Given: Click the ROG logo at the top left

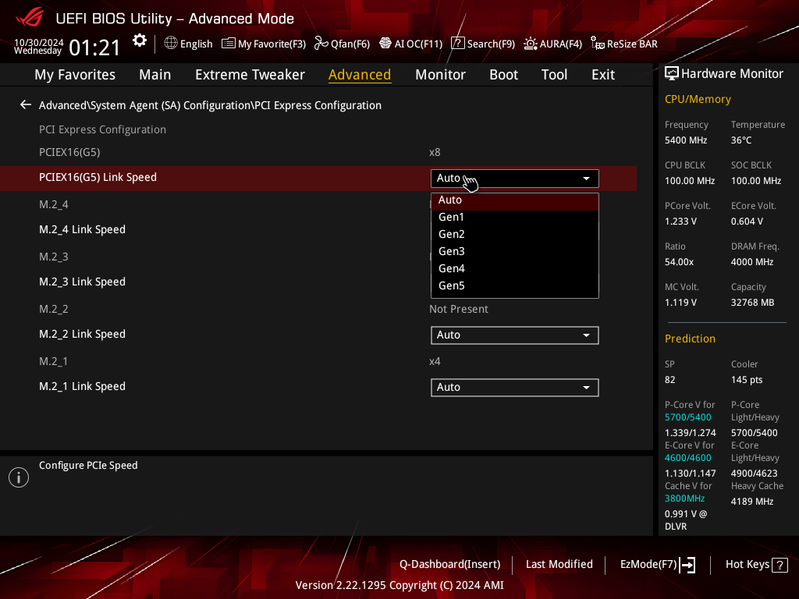Looking at the screenshot, I should [x=30, y=18].
